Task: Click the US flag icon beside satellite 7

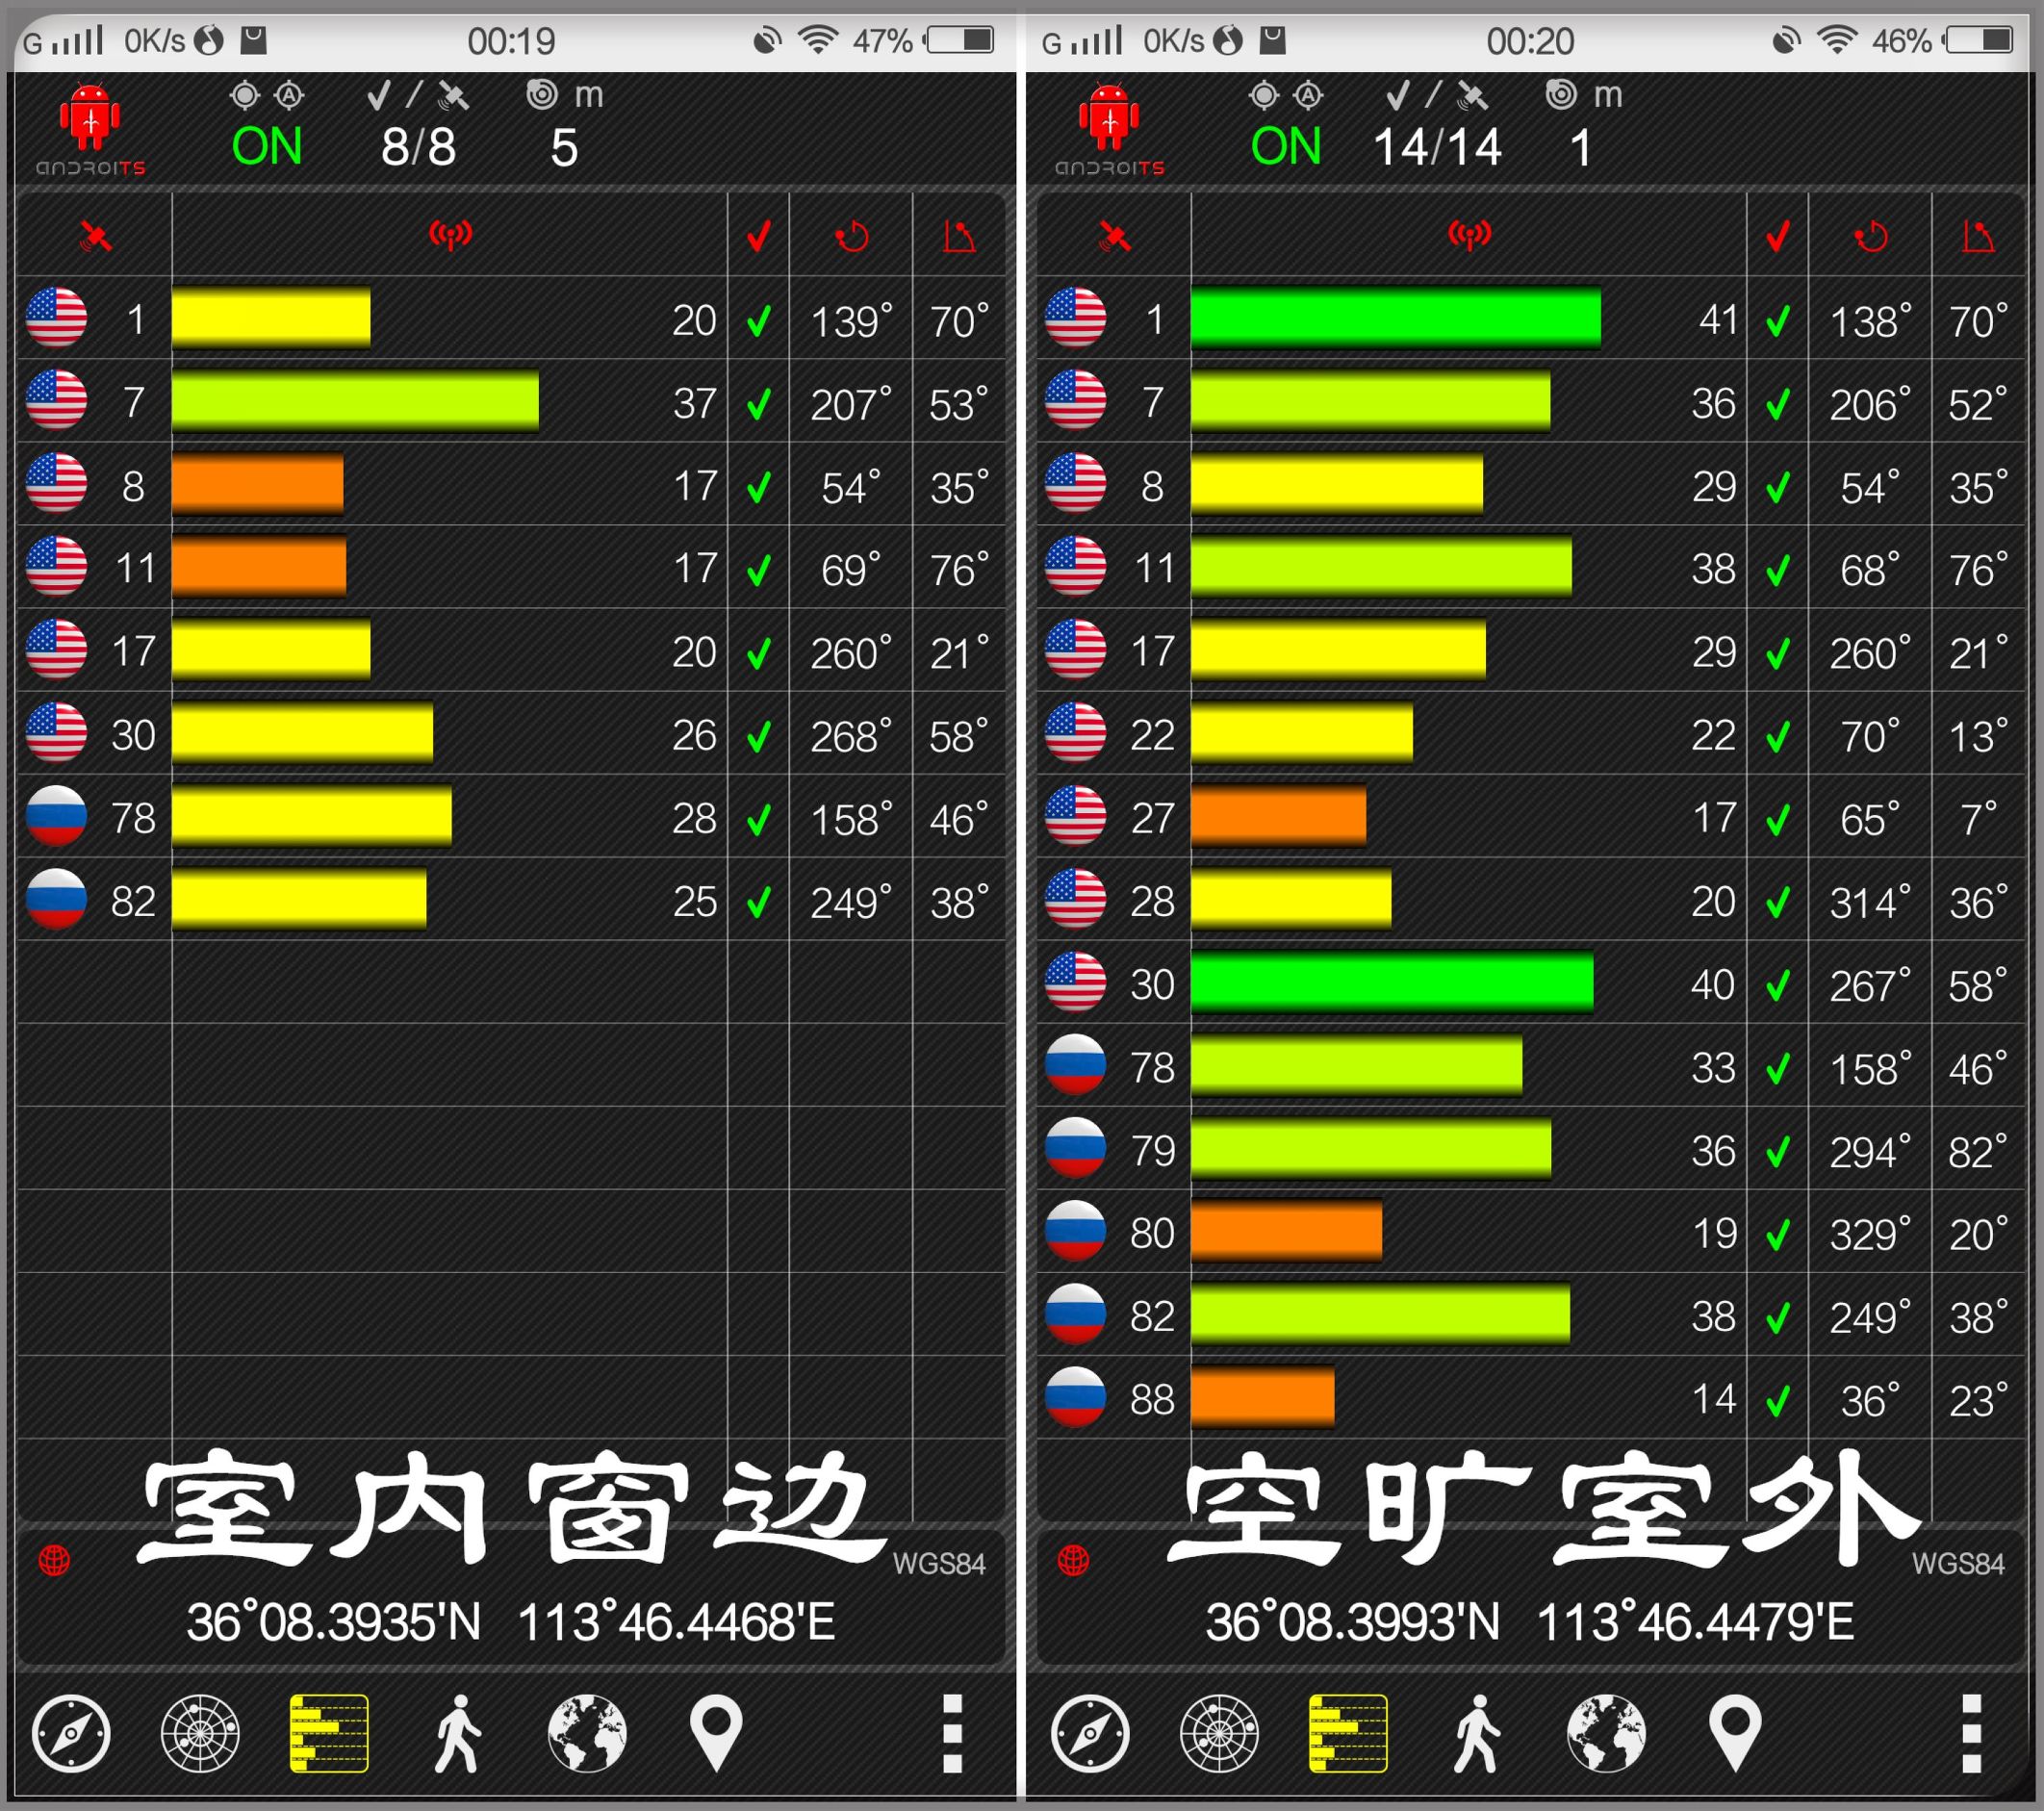Action: point(57,403)
